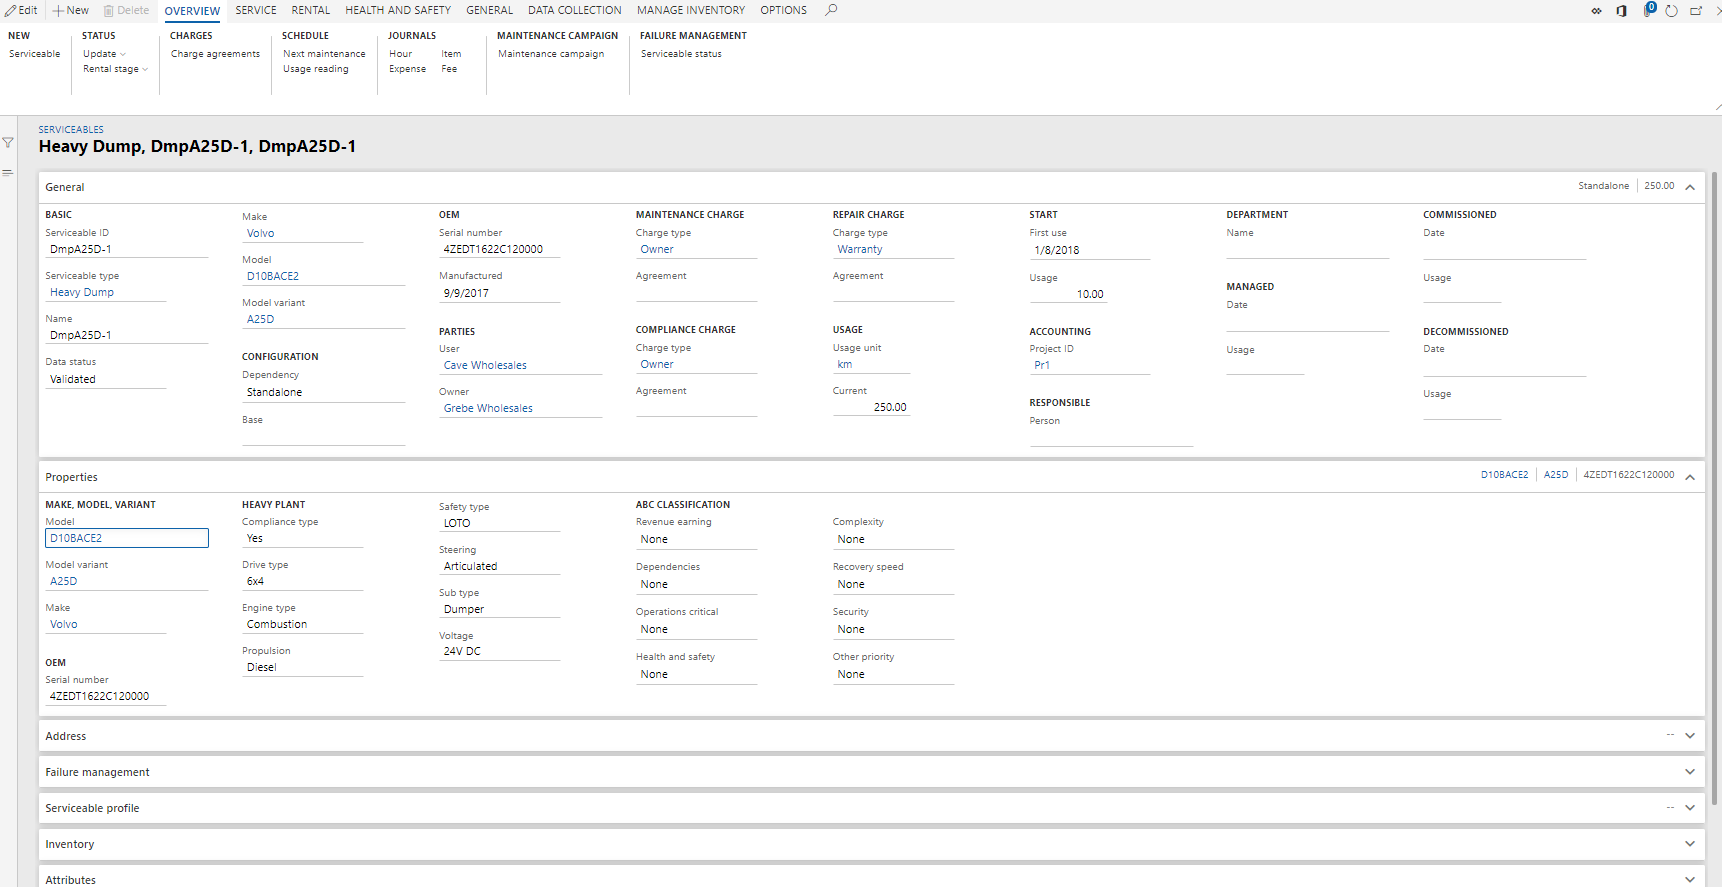The image size is (1722, 887).
Task: Open the General ribbon tab
Action: click(x=489, y=10)
